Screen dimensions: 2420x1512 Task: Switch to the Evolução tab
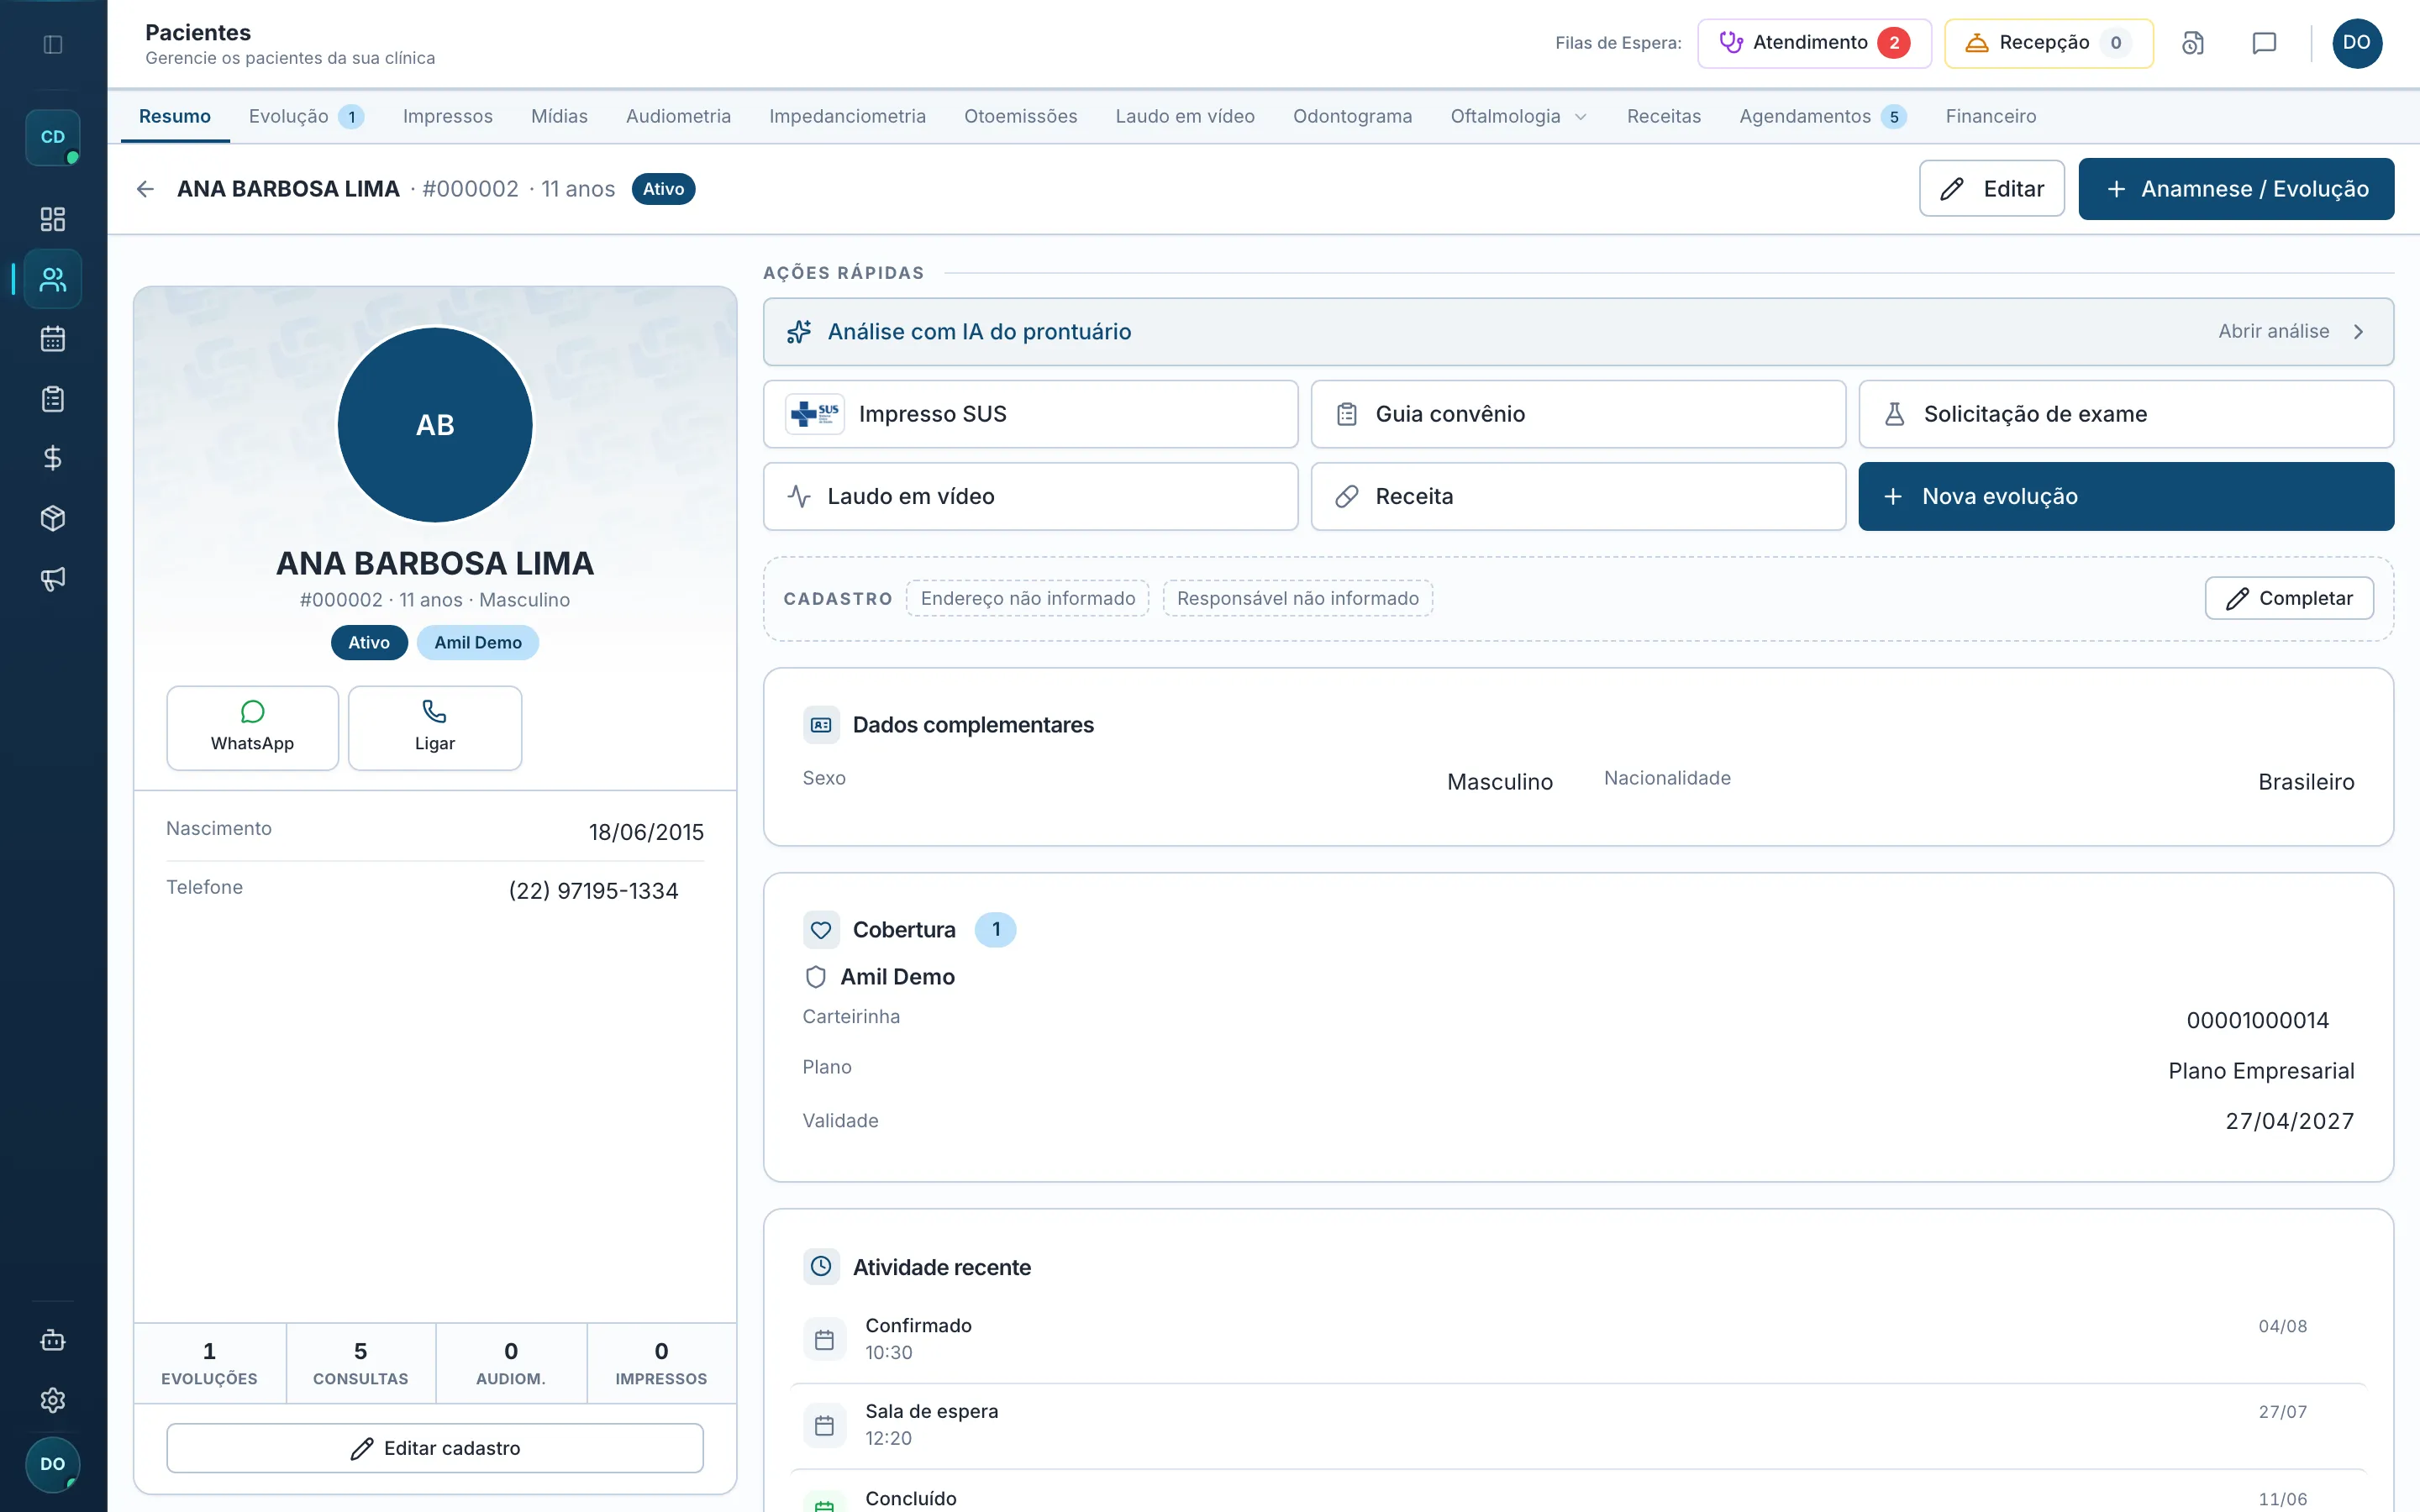point(306,116)
